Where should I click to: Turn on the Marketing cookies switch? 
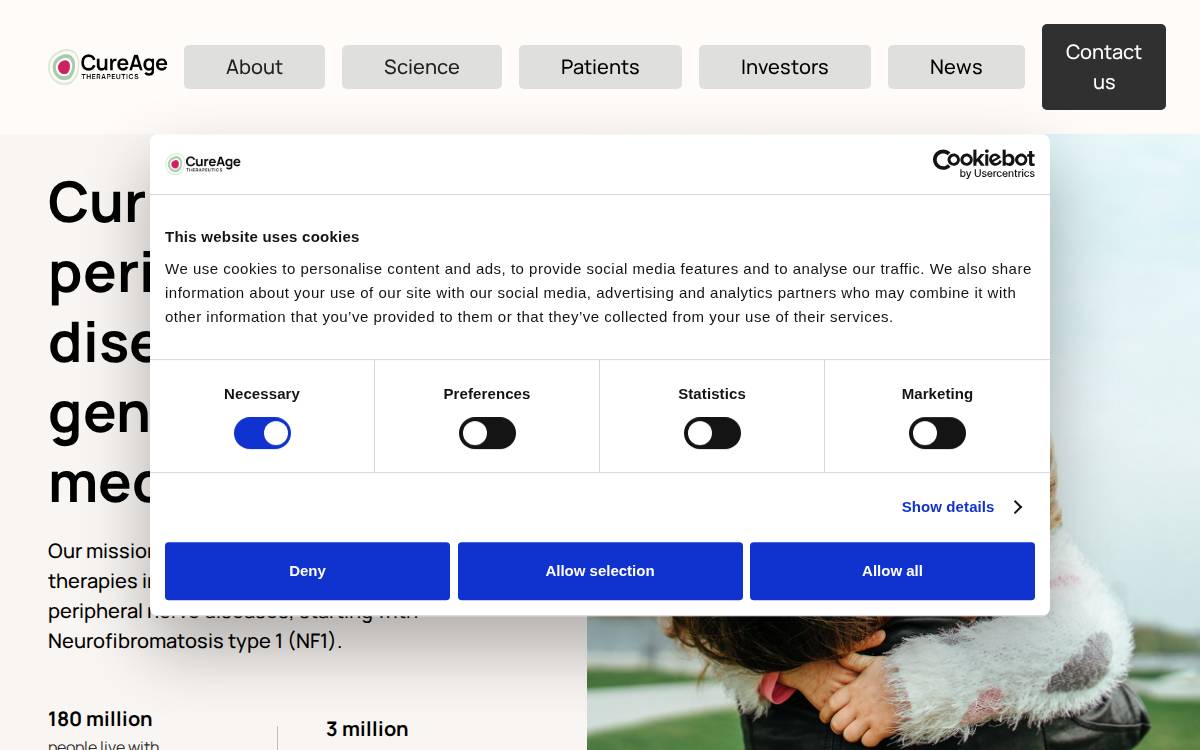click(937, 433)
